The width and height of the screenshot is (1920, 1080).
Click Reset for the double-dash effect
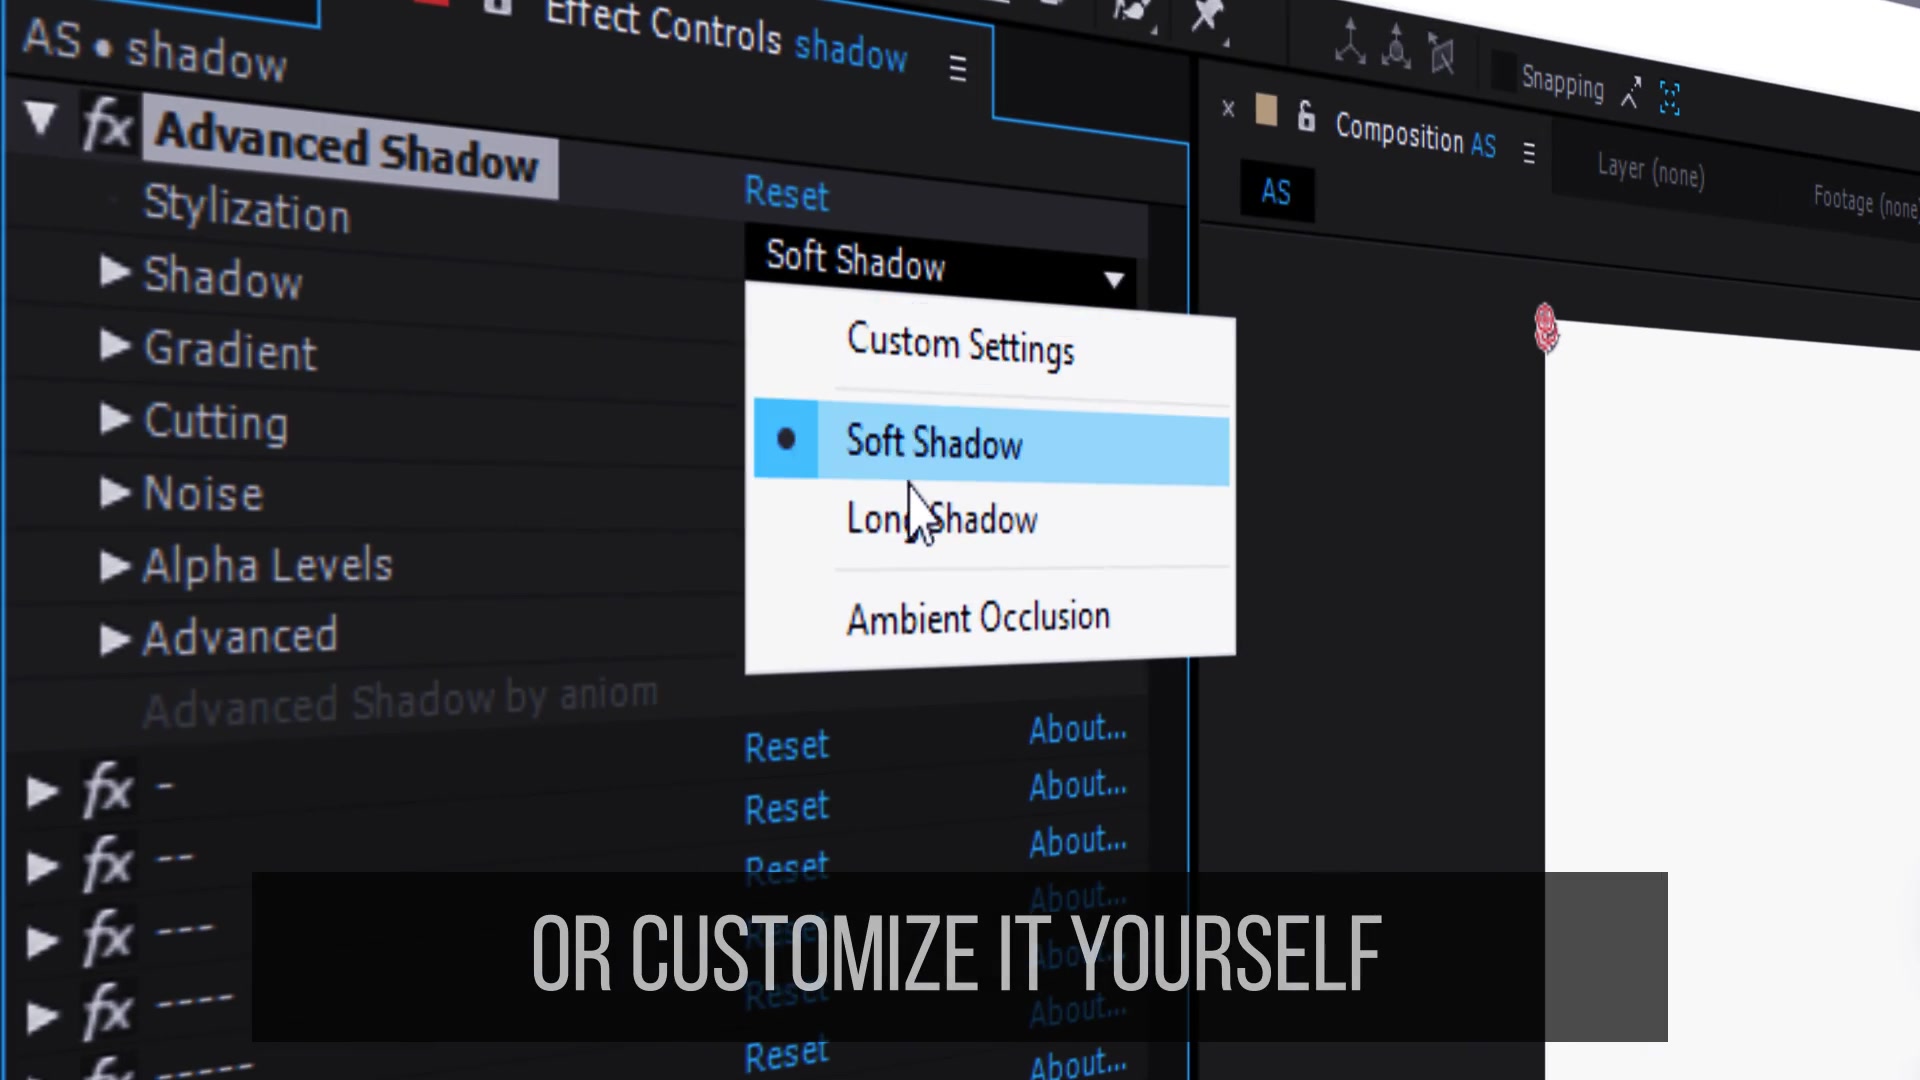787,807
